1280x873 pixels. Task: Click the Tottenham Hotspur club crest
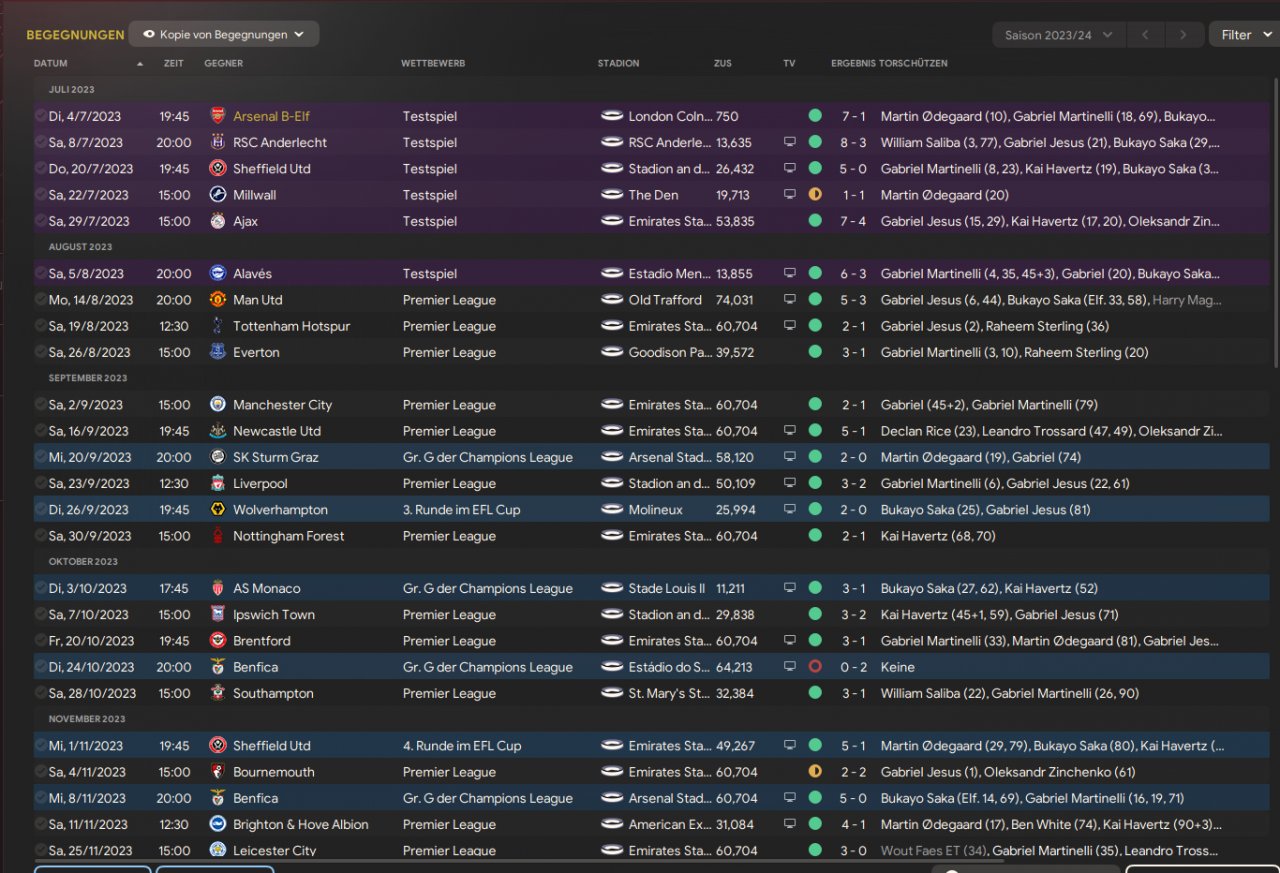(x=217, y=326)
